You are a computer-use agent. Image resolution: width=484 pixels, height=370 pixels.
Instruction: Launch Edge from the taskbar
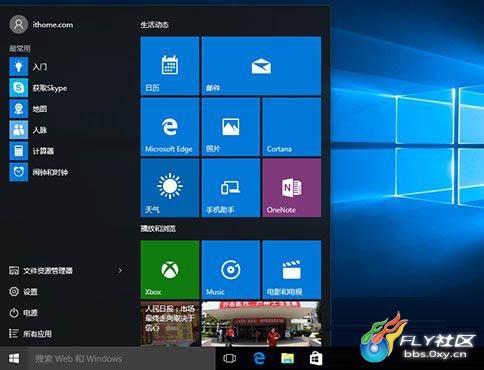pos(259,359)
